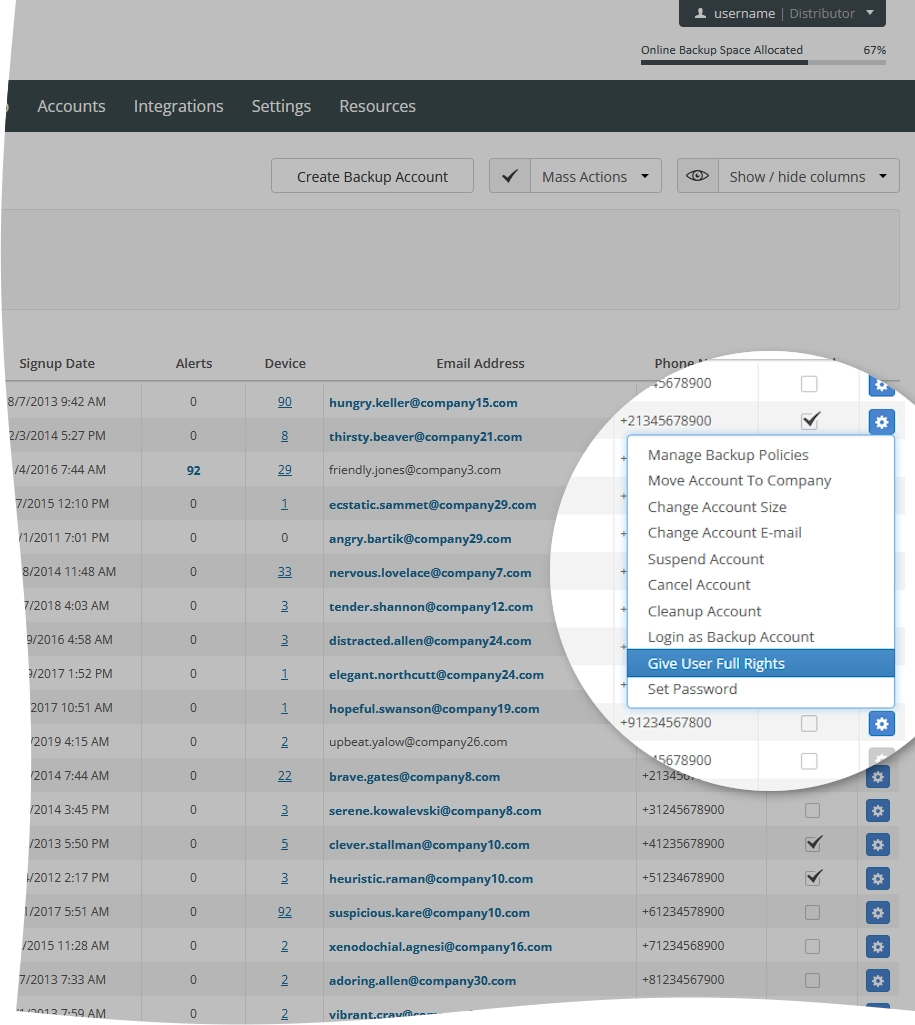Open the Integrations tab

pyautogui.click(x=178, y=106)
